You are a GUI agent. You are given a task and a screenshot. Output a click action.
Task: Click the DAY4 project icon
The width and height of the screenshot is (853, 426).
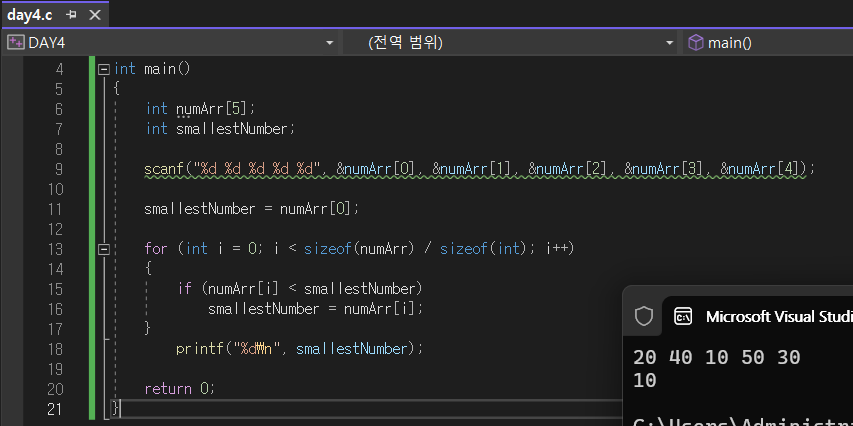tap(16, 42)
